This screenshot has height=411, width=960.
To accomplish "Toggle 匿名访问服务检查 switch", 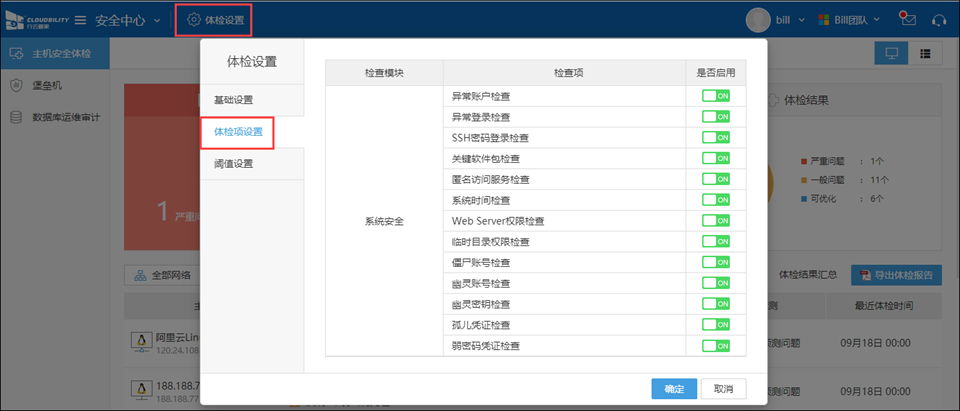I will pos(716,179).
